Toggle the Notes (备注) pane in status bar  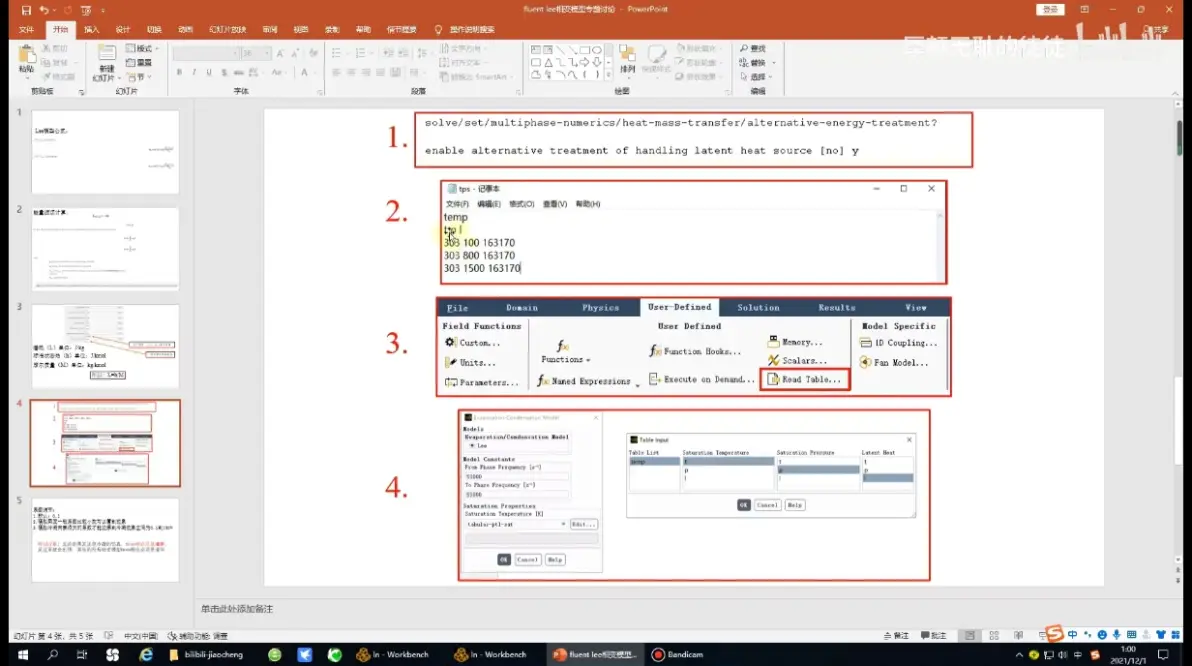tap(896, 636)
